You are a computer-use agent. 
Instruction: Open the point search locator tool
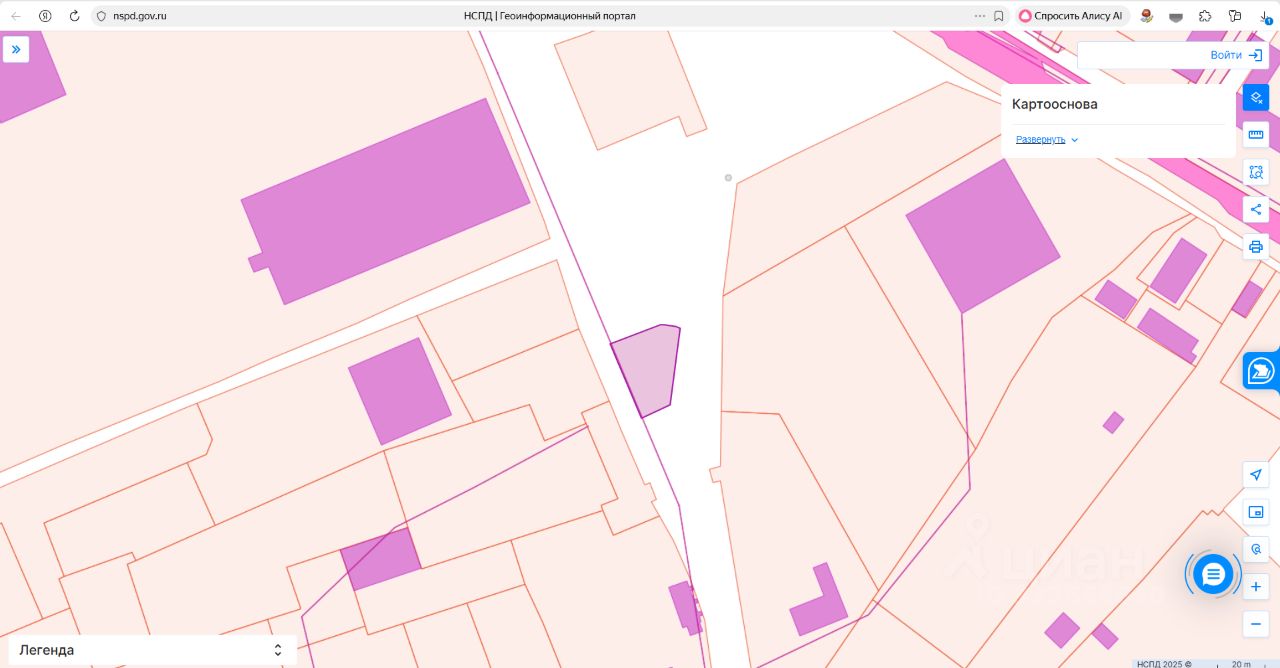(x=1256, y=549)
